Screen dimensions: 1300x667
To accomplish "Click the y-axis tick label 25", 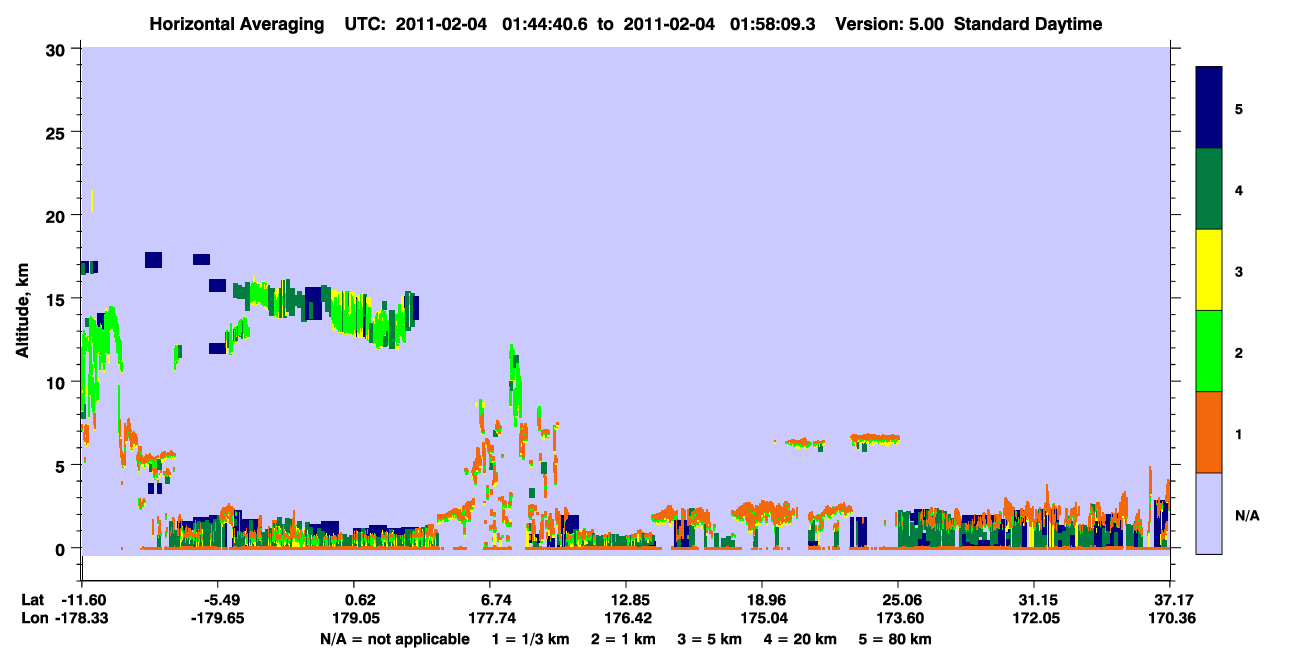I will (57, 132).
